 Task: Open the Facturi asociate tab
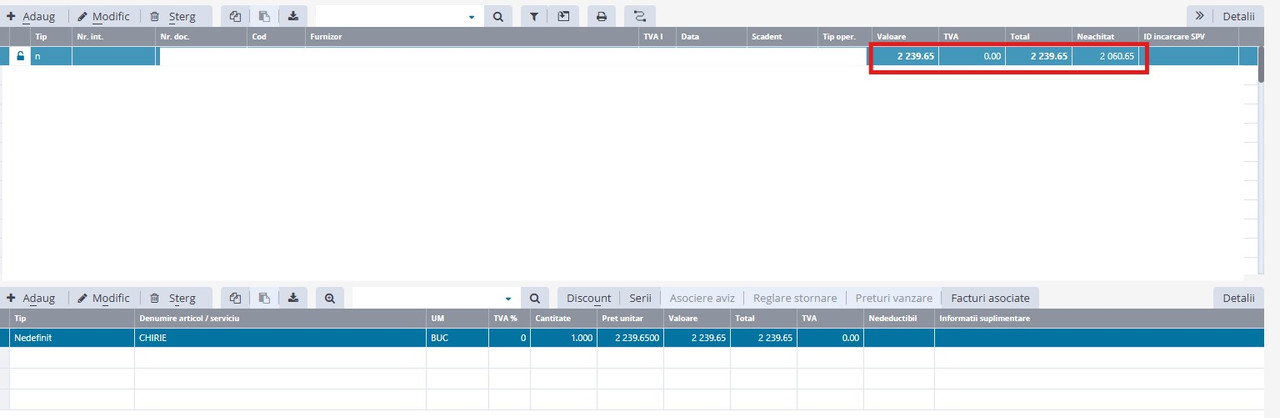pos(990,298)
